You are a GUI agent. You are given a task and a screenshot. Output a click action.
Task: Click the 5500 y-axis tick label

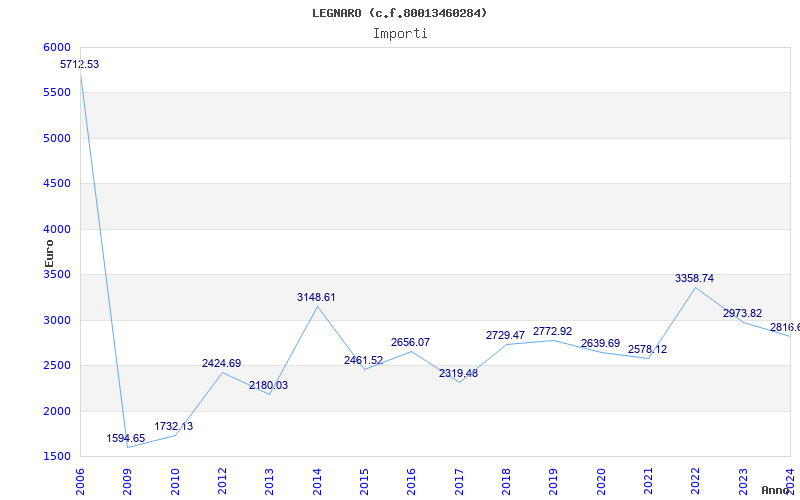pos(57,92)
